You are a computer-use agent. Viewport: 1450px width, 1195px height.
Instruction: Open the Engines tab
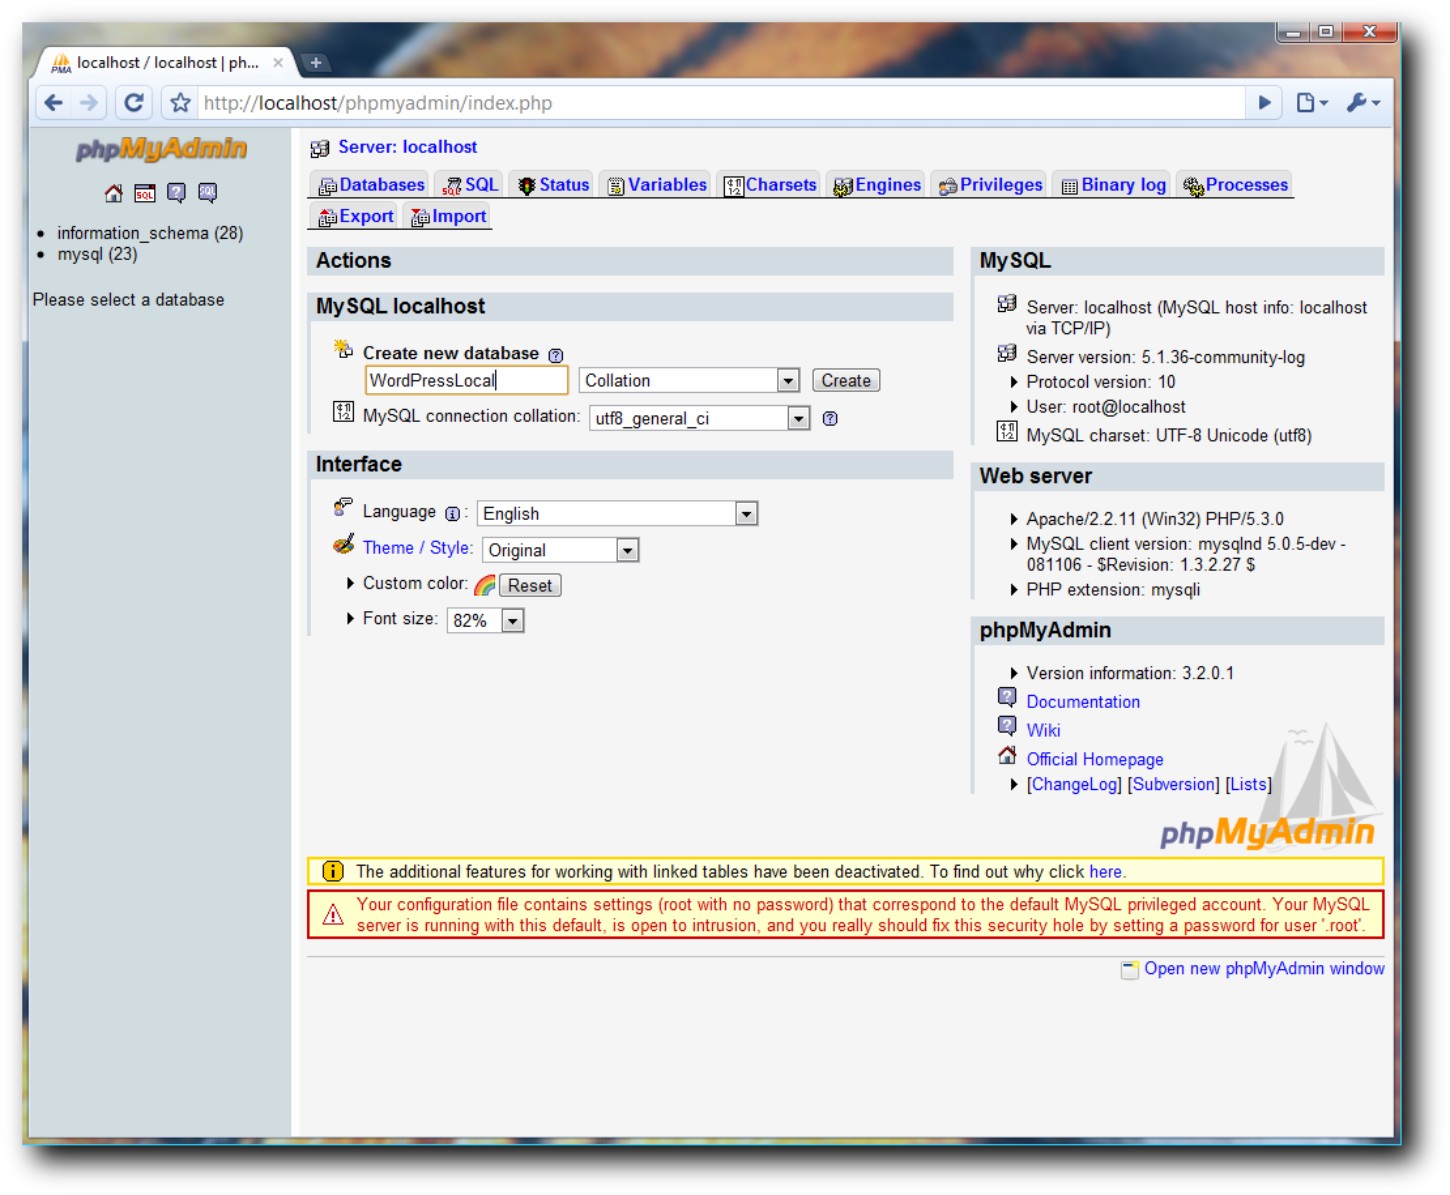pyautogui.click(x=877, y=185)
